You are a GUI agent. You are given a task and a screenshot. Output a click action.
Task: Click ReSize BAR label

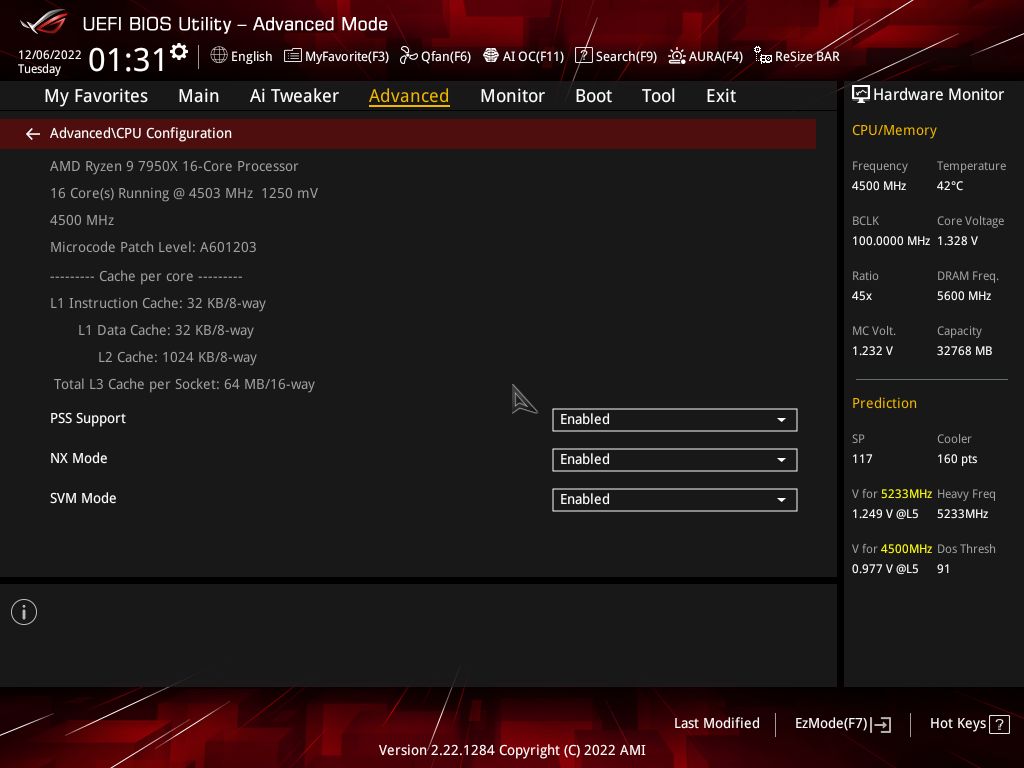[807, 56]
